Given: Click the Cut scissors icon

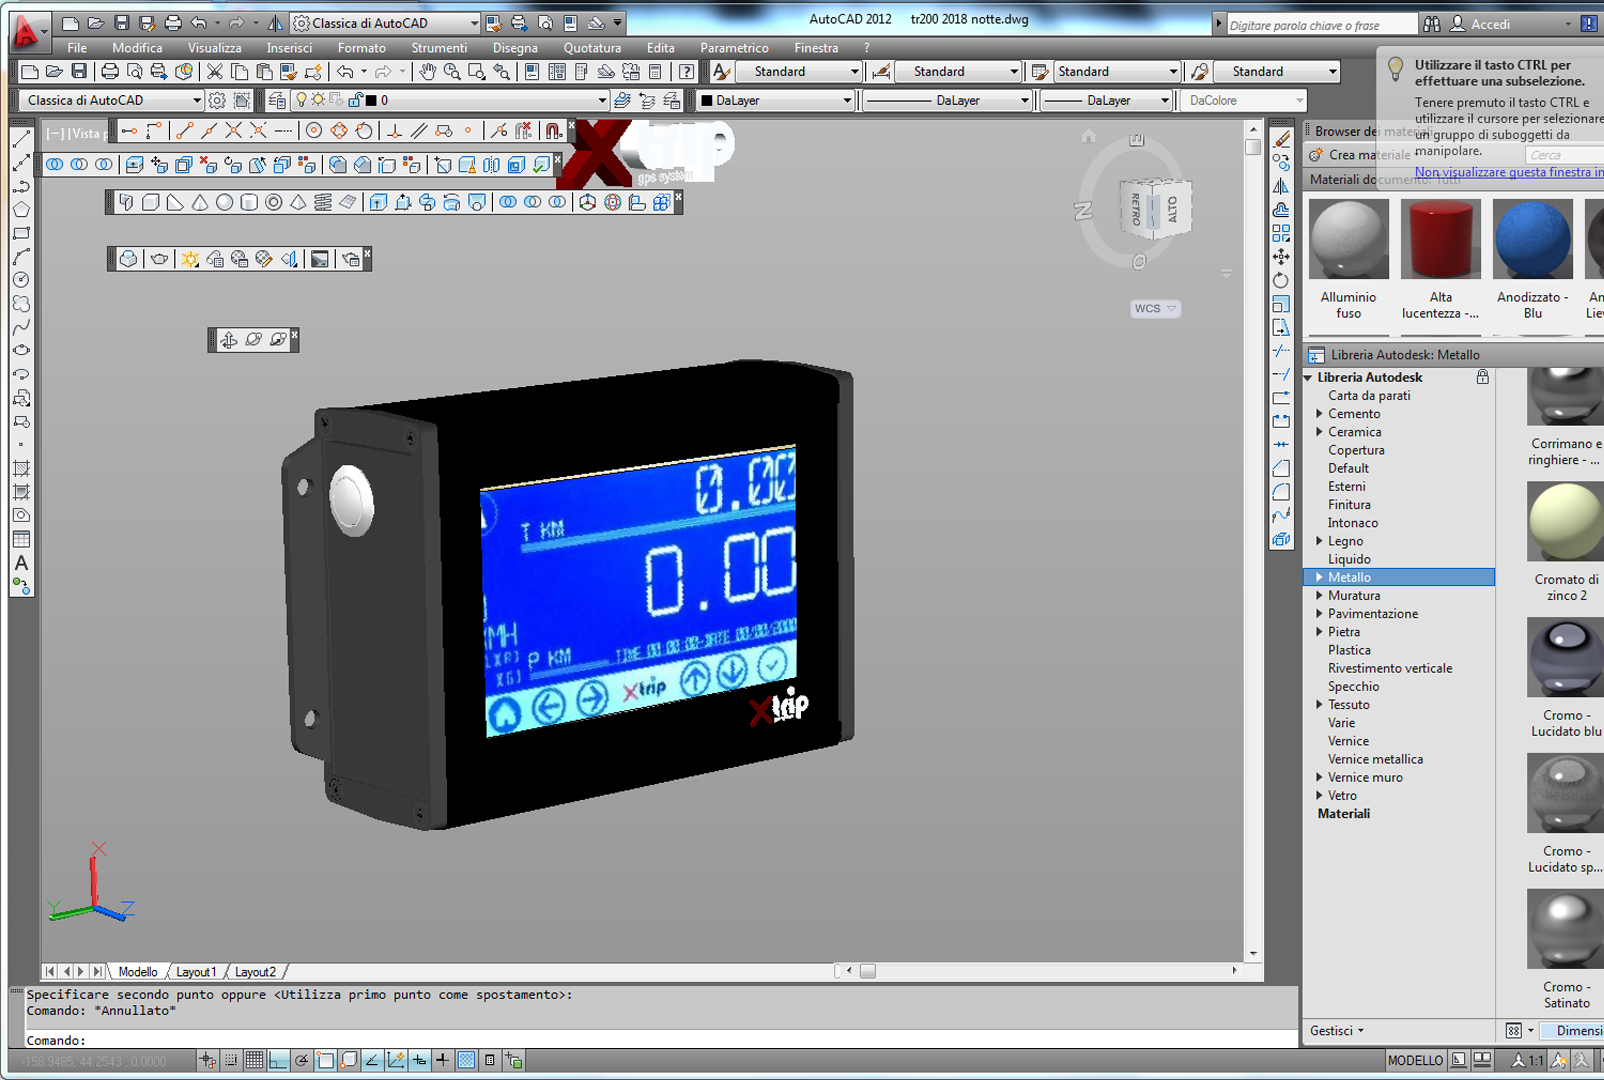Looking at the screenshot, I should click(x=214, y=71).
